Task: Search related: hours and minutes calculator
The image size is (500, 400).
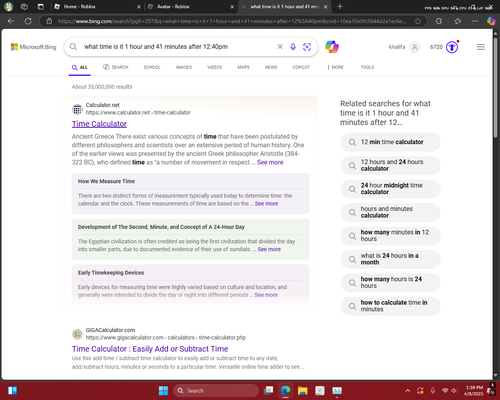Action: [x=390, y=212]
